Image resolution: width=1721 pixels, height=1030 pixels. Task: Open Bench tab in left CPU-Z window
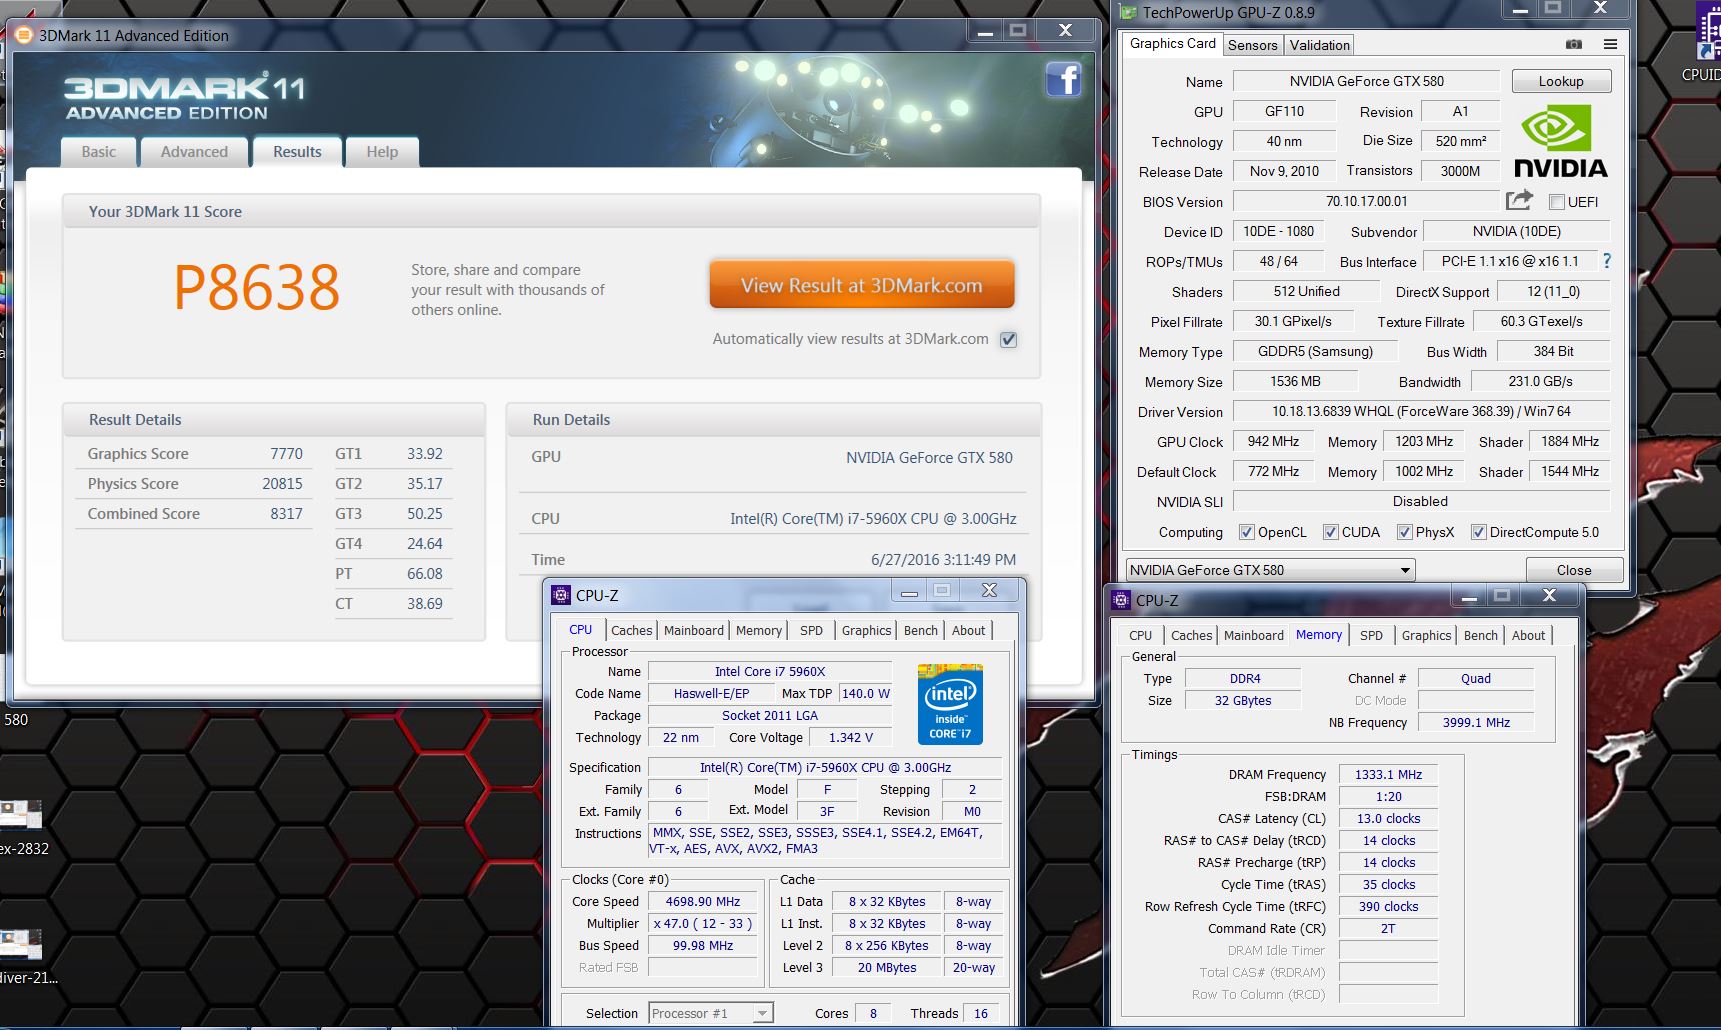point(921,630)
